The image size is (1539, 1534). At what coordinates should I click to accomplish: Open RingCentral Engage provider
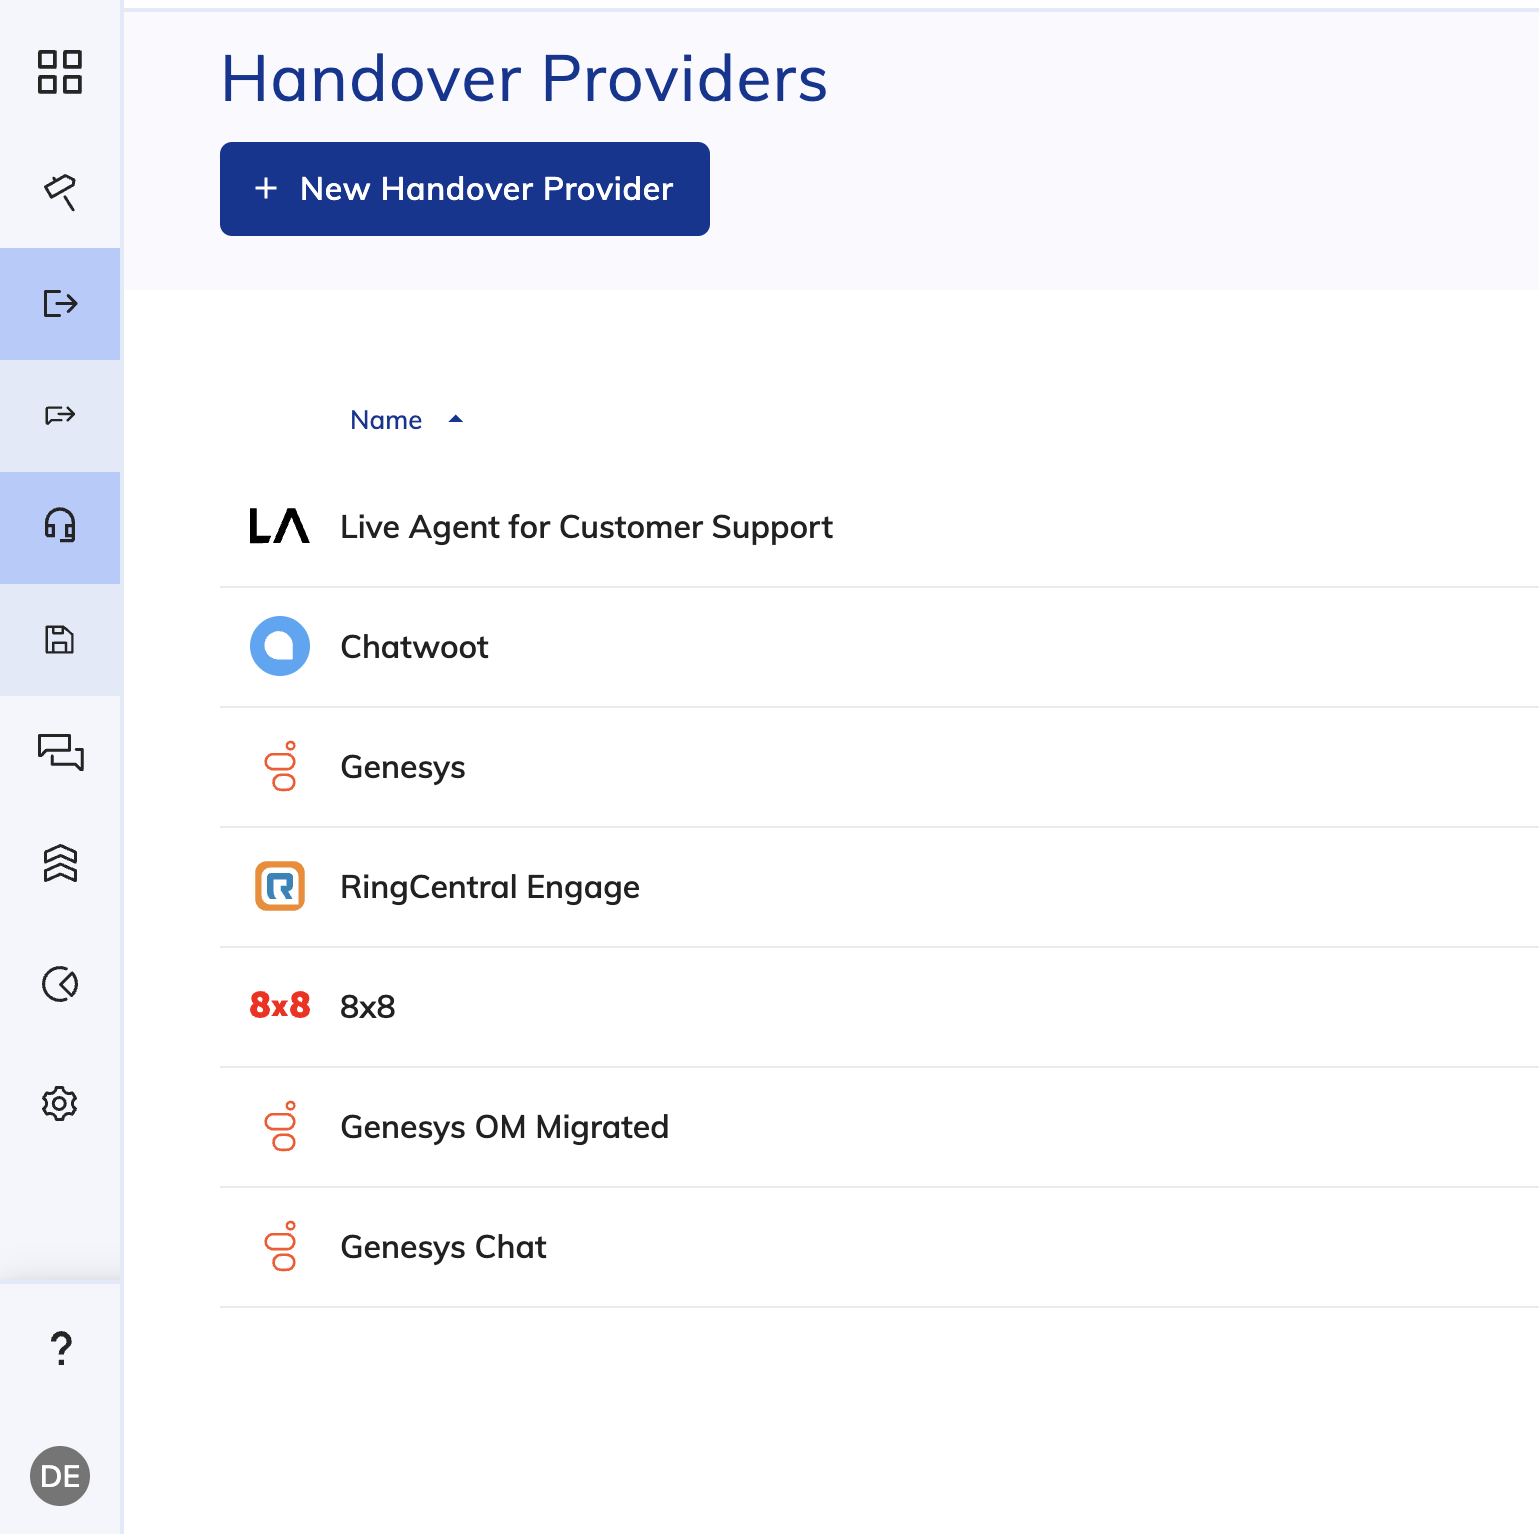[490, 887]
